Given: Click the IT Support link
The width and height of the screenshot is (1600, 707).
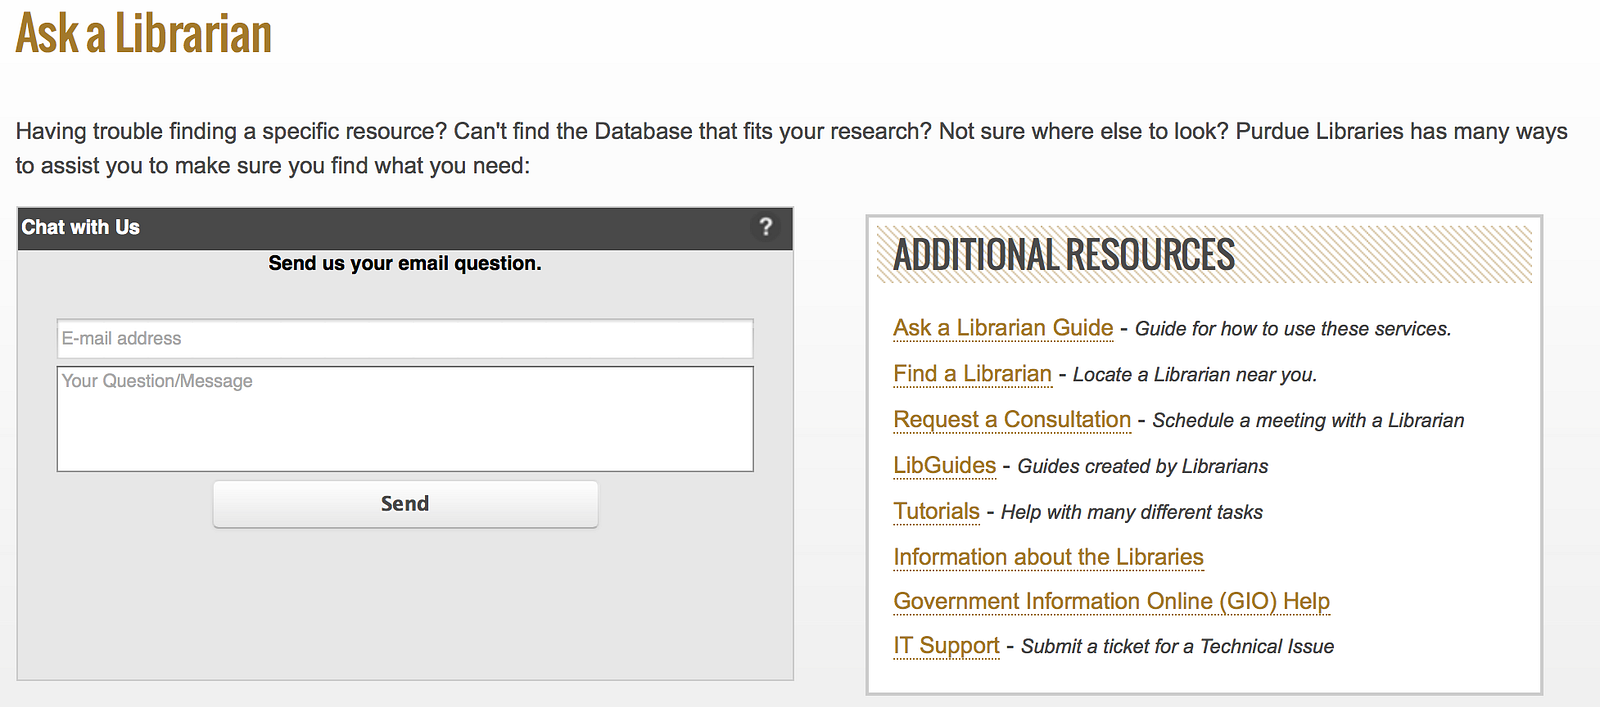Looking at the screenshot, I should (x=946, y=646).
